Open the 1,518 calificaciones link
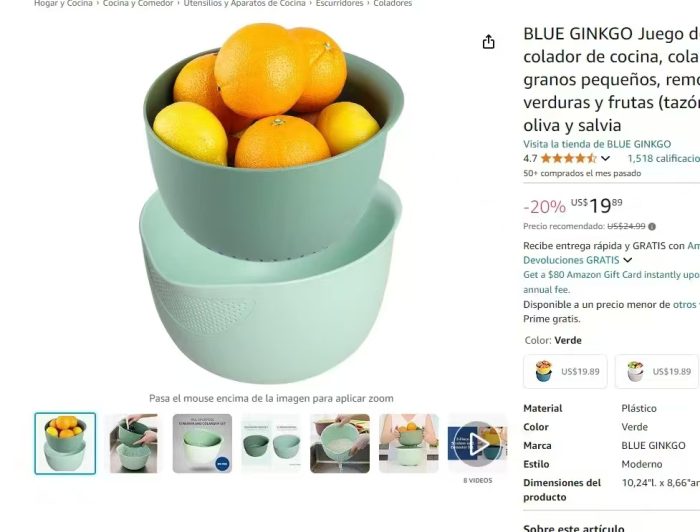700x532 pixels. (663, 158)
